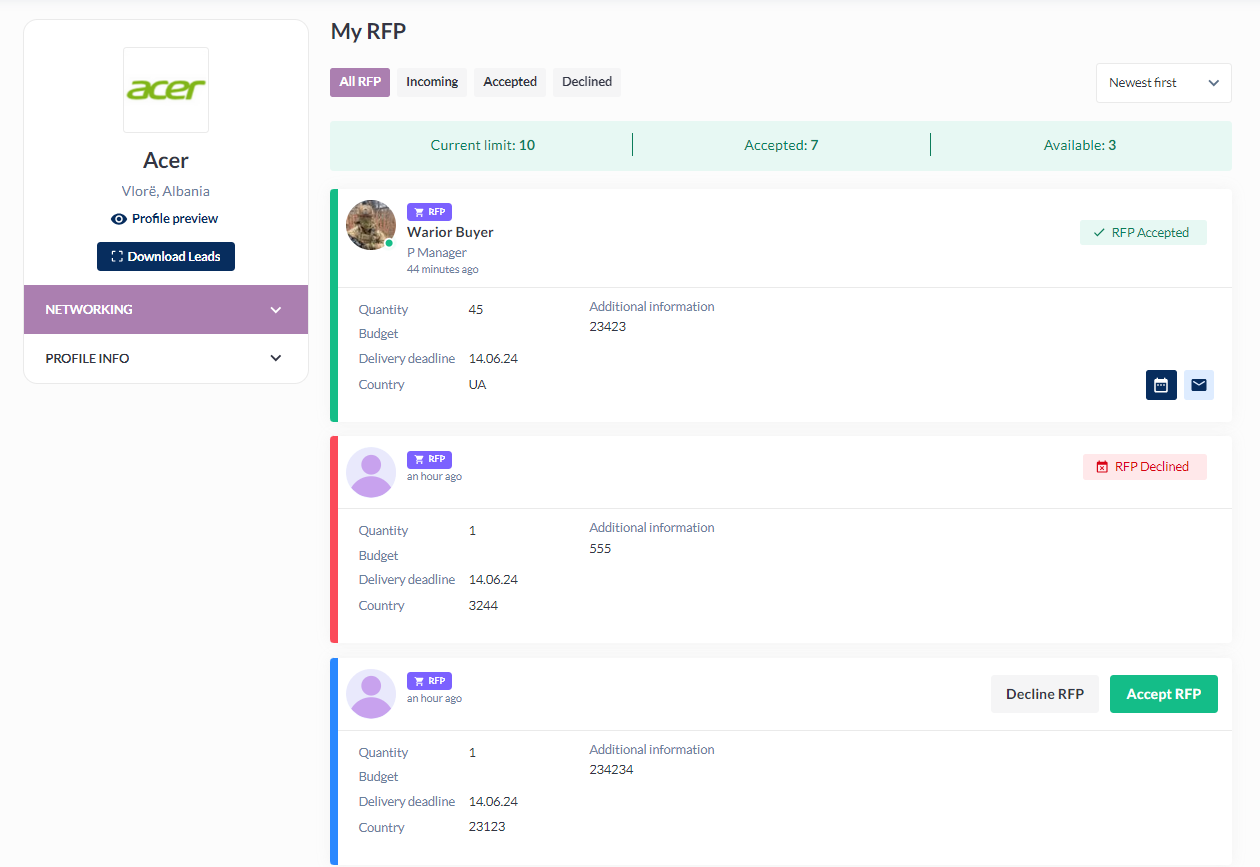Click the RFP badge on the declined card
Screen dimensions: 1260x867
click(x=429, y=460)
